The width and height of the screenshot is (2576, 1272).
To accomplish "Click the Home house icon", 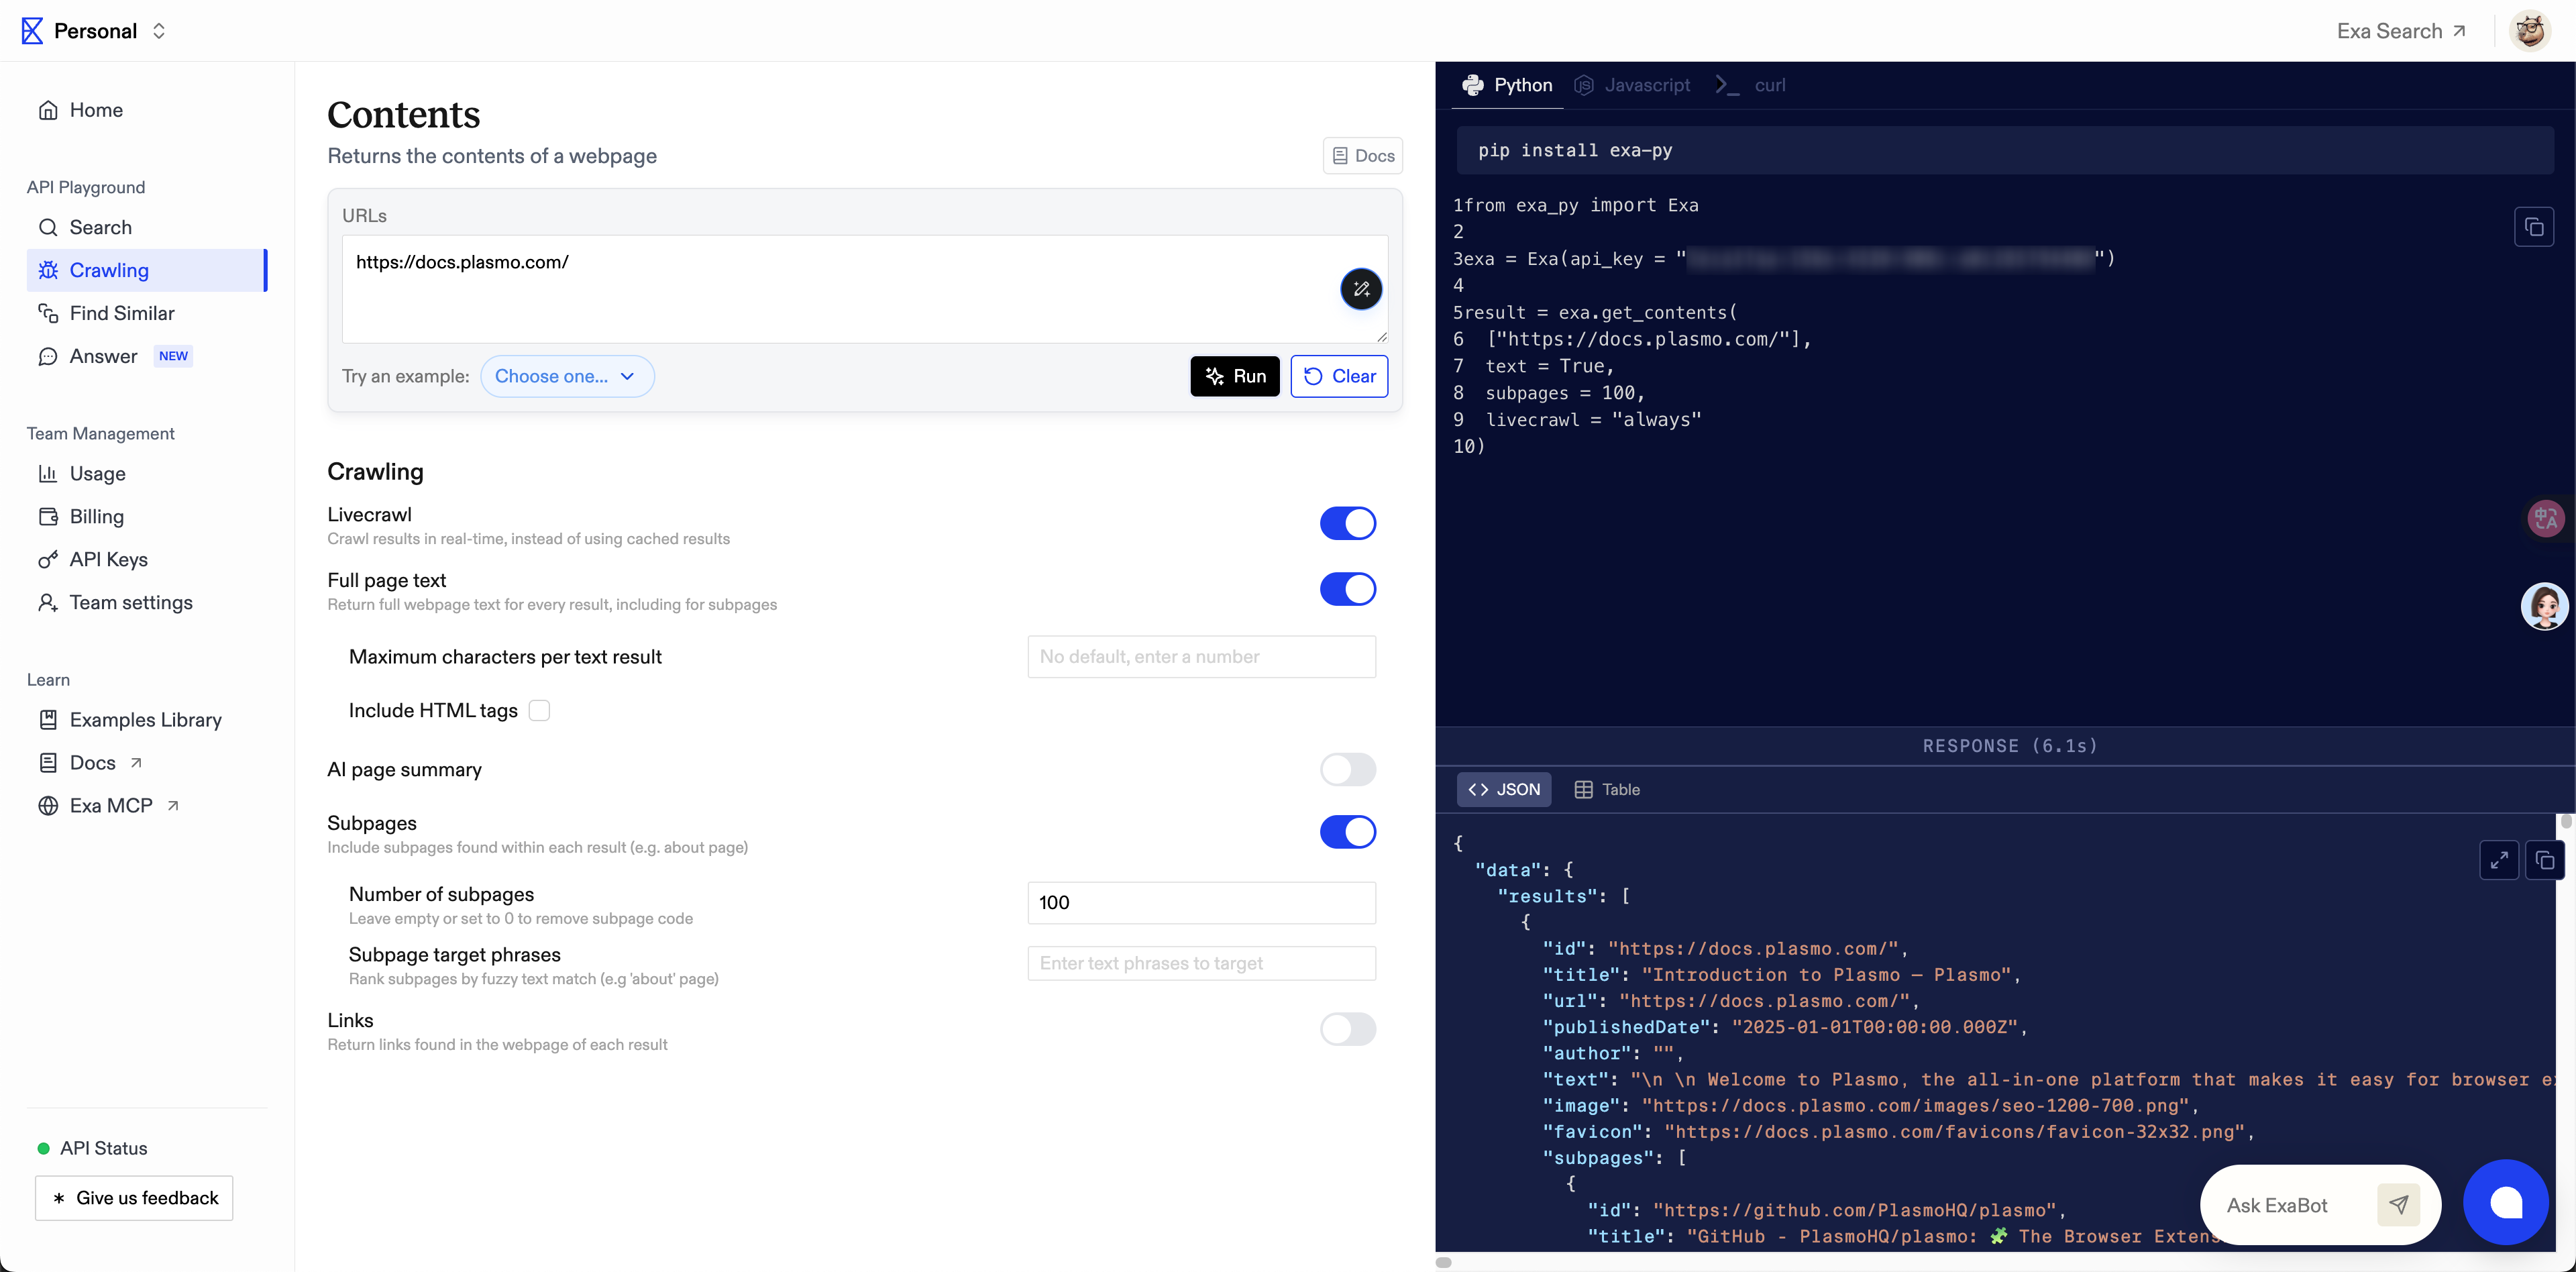I will [48, 110].
